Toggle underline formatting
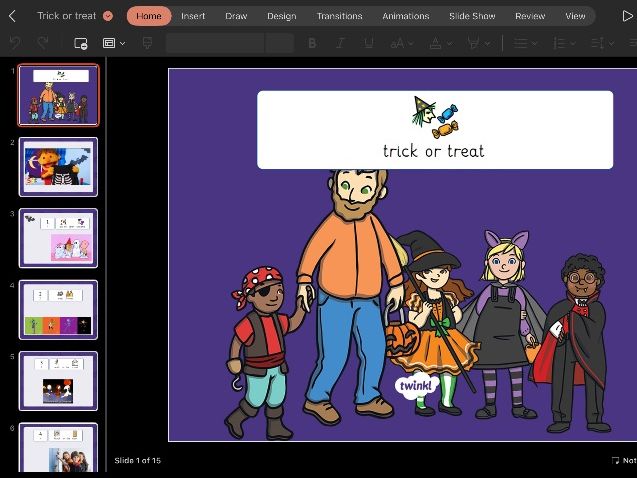This screenshot has height=478, width=637. coord(369,43)
